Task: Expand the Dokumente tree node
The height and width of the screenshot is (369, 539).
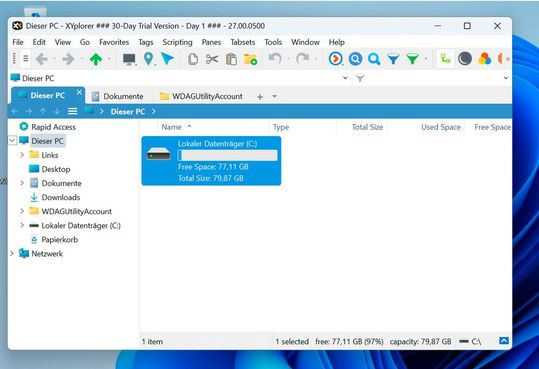Action: [22, 183]
